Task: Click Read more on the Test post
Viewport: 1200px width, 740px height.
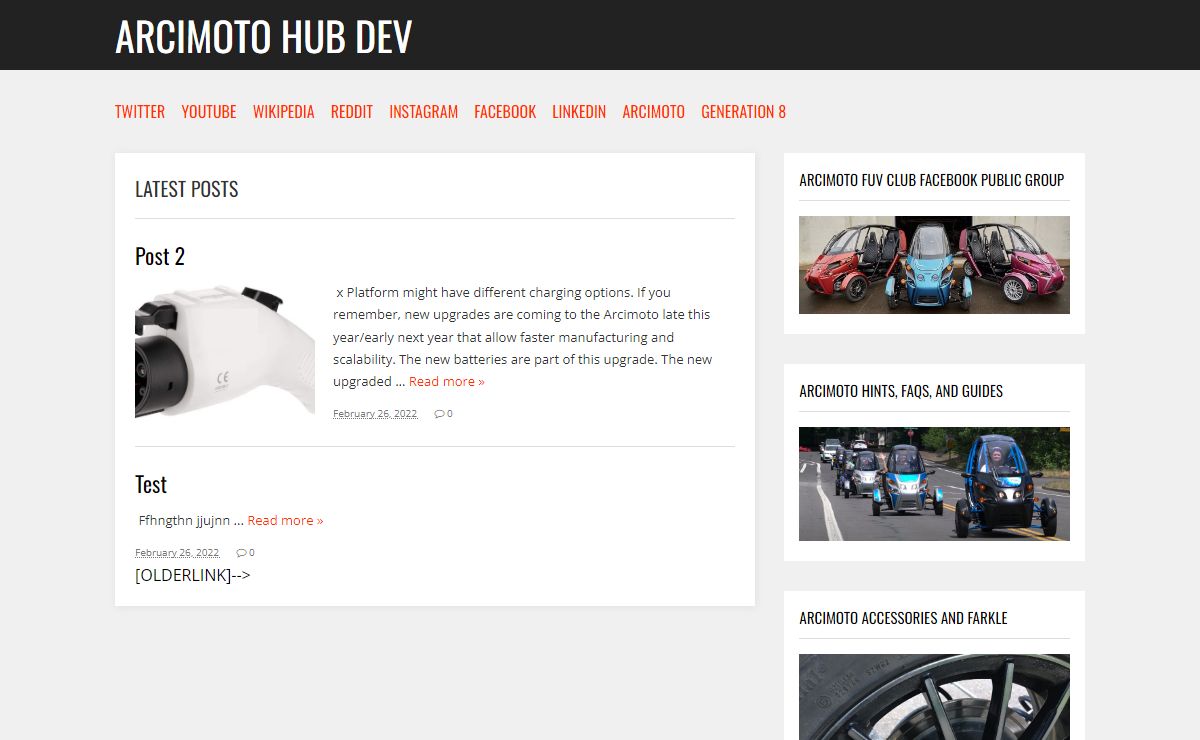Action: tap(285, 521)
